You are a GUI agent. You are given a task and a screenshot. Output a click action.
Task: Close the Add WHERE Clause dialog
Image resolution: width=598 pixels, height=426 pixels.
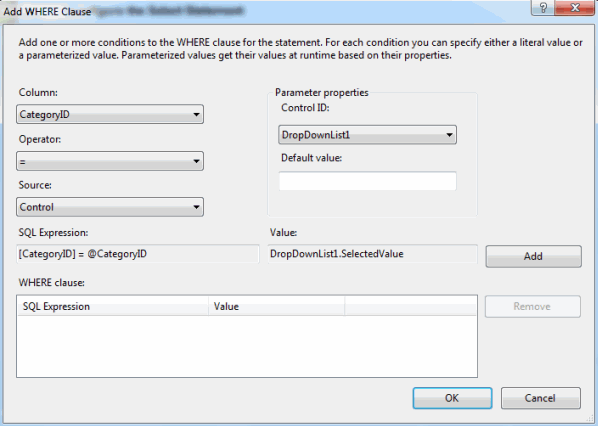[575, 8]
